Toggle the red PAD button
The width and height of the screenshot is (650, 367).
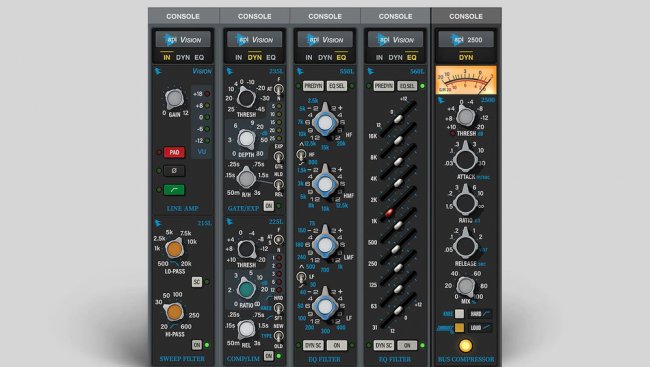[x=174, y=152]
